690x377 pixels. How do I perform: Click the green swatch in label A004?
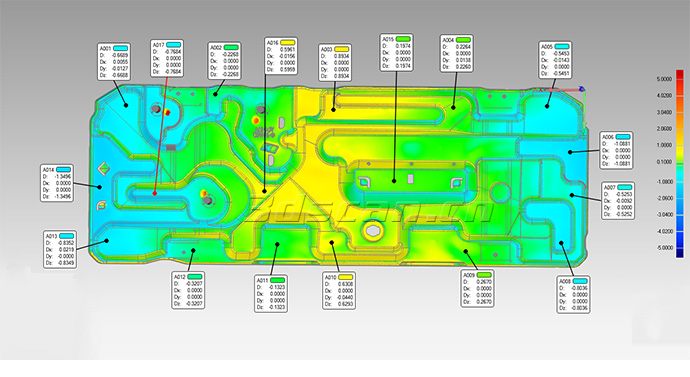pos(463,40)
